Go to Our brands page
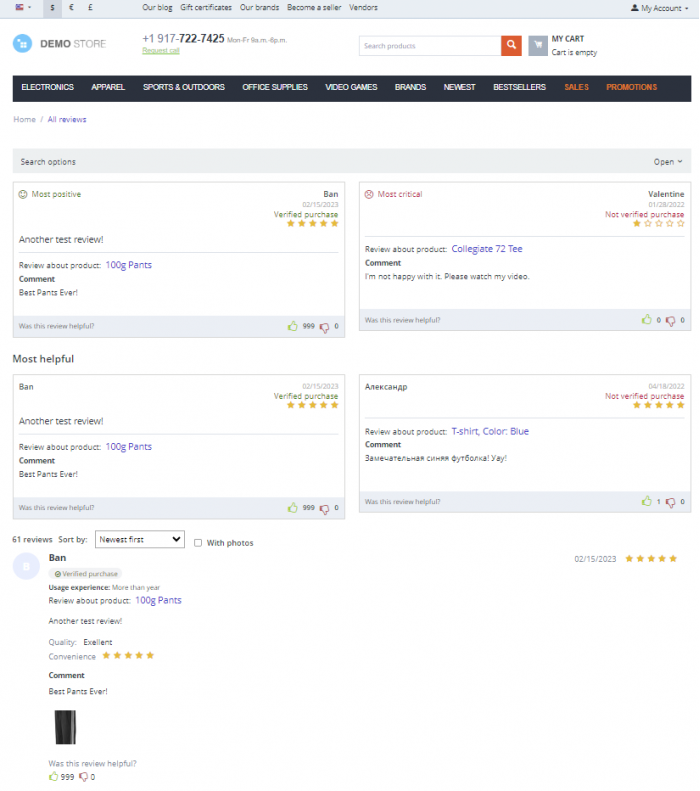 point(259,8)
